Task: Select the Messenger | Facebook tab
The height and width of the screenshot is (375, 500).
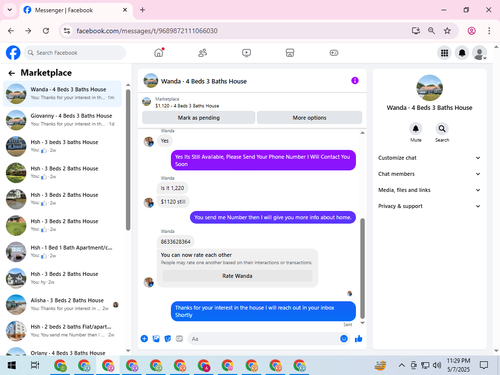Action: [x=76, y=10]
